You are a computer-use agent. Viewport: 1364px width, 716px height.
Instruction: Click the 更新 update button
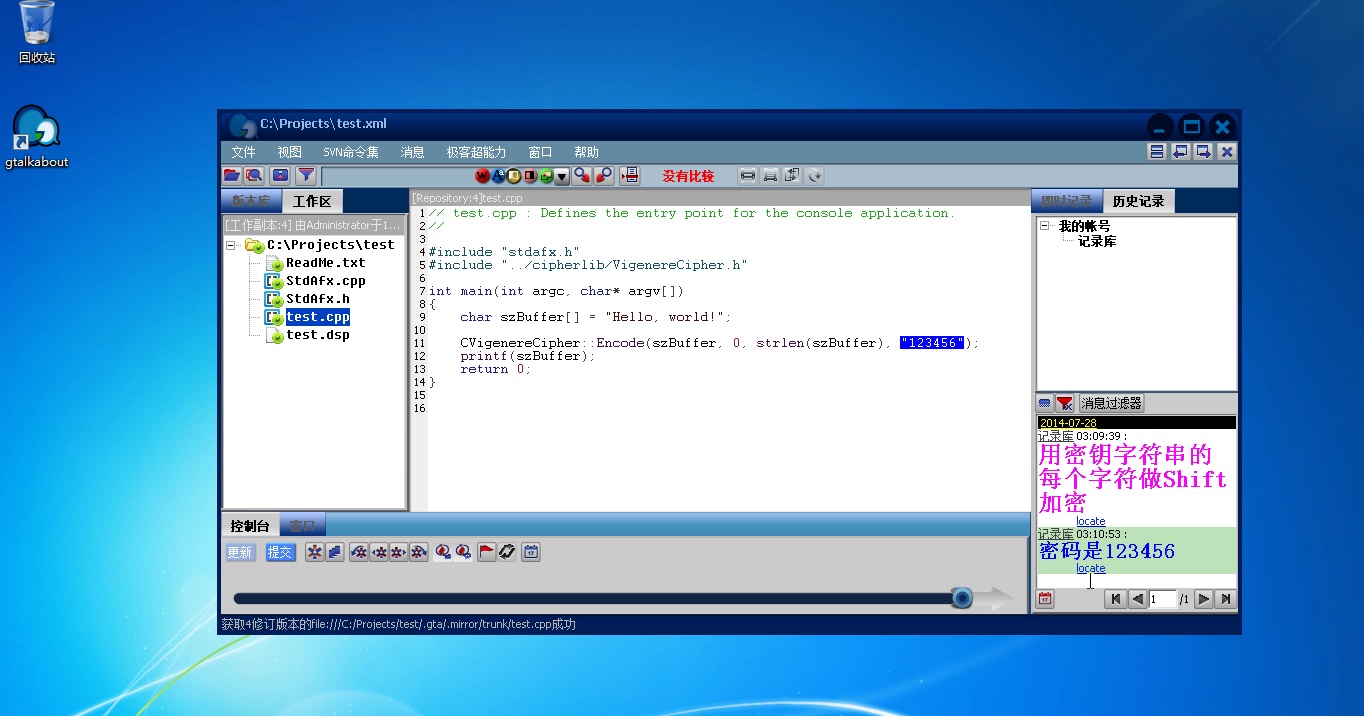[x=240, y=552]
